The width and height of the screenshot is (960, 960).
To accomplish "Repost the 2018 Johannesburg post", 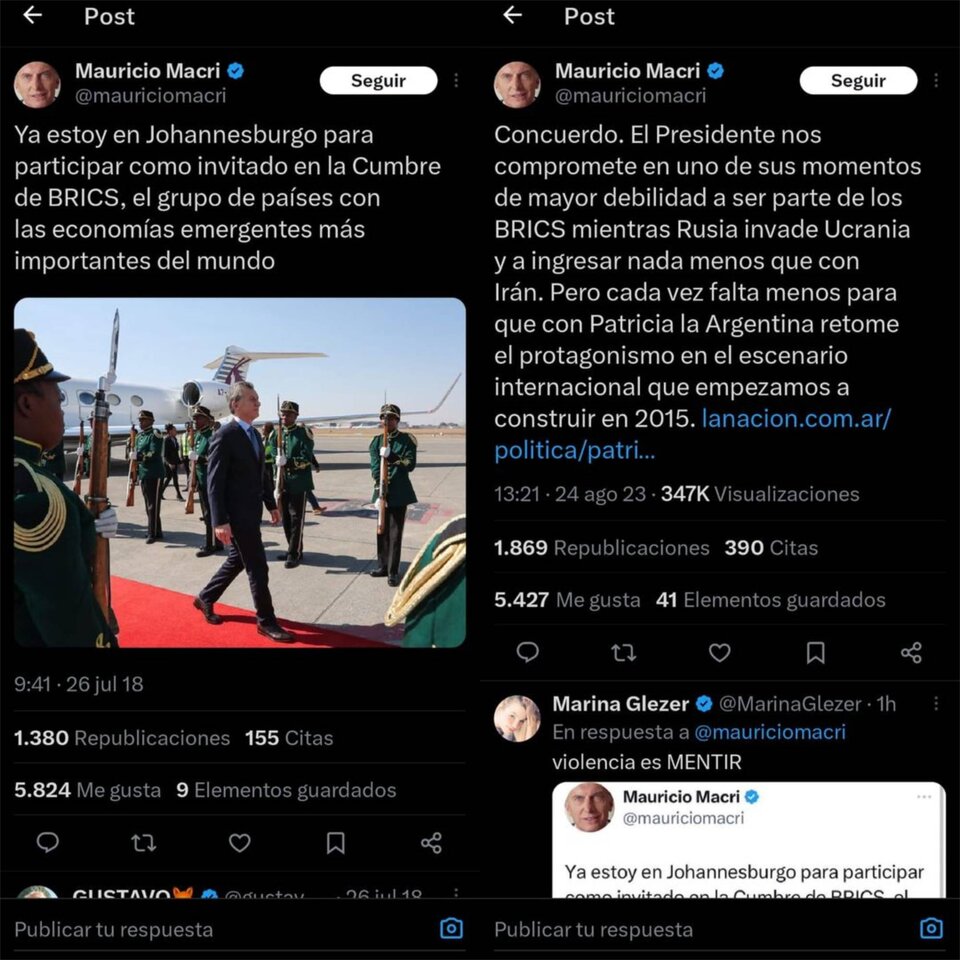I will coord(144,843).
